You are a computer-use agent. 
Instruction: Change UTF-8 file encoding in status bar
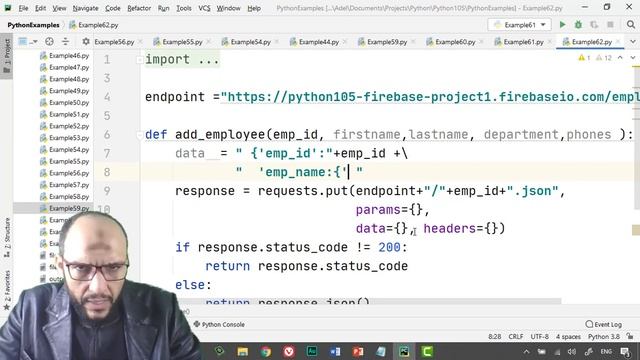pyautogui.click(x=539, y=337)
